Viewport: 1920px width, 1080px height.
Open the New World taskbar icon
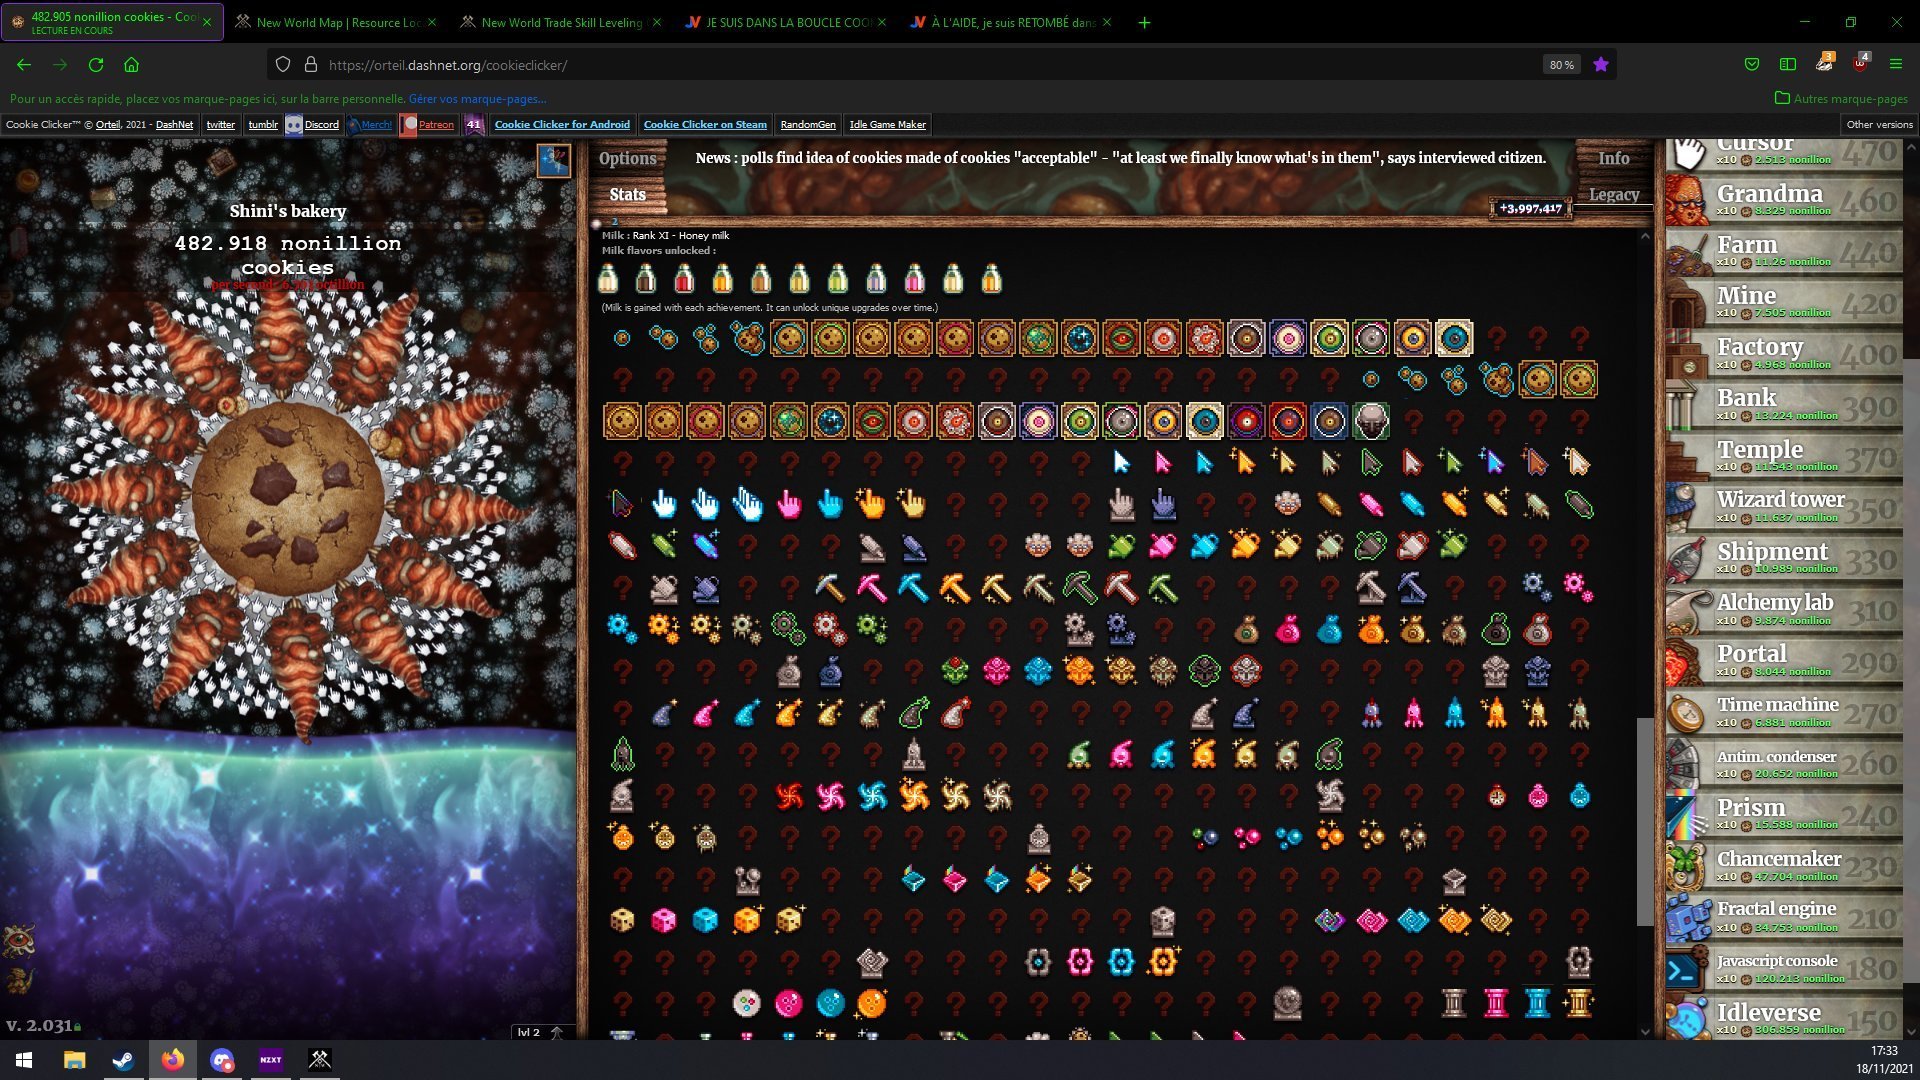pyautogui.click(x=320, y=1060)
